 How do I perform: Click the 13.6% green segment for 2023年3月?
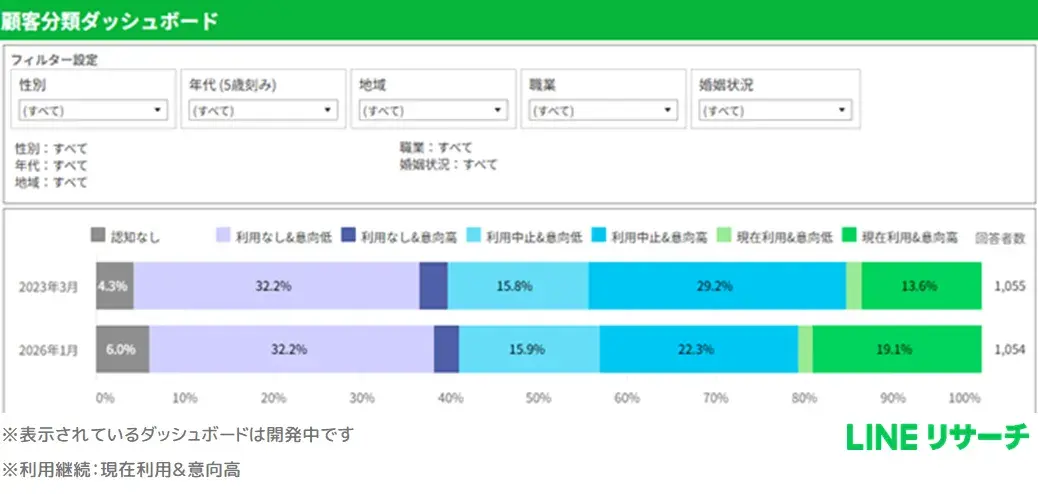pos(921,286)
